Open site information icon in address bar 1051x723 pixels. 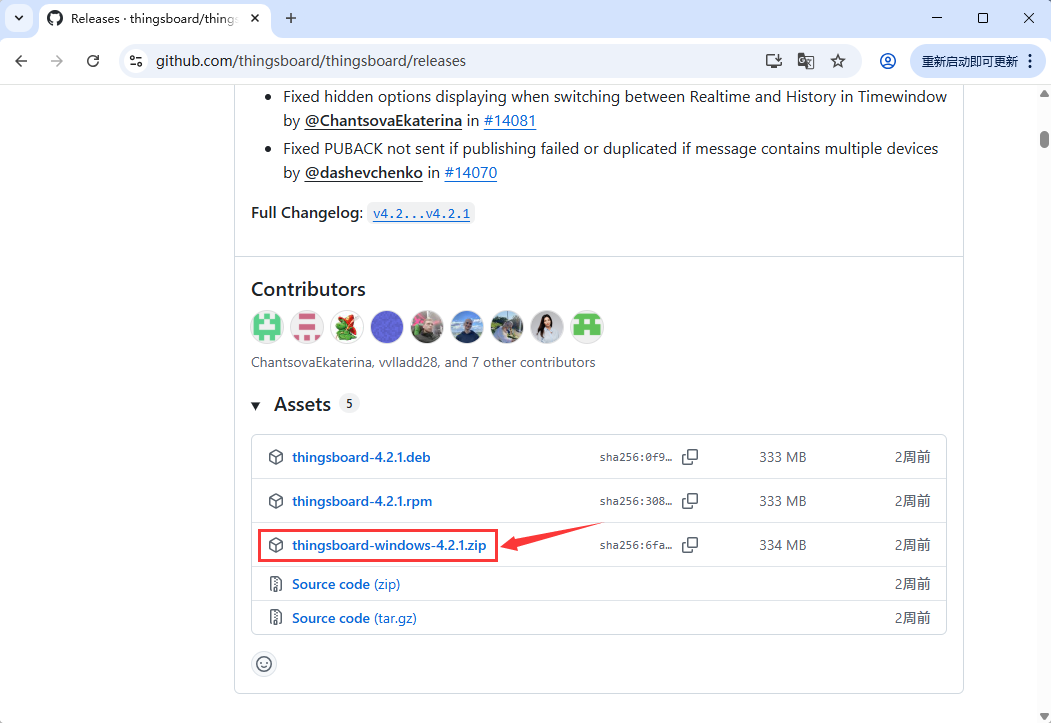point(136,61)
